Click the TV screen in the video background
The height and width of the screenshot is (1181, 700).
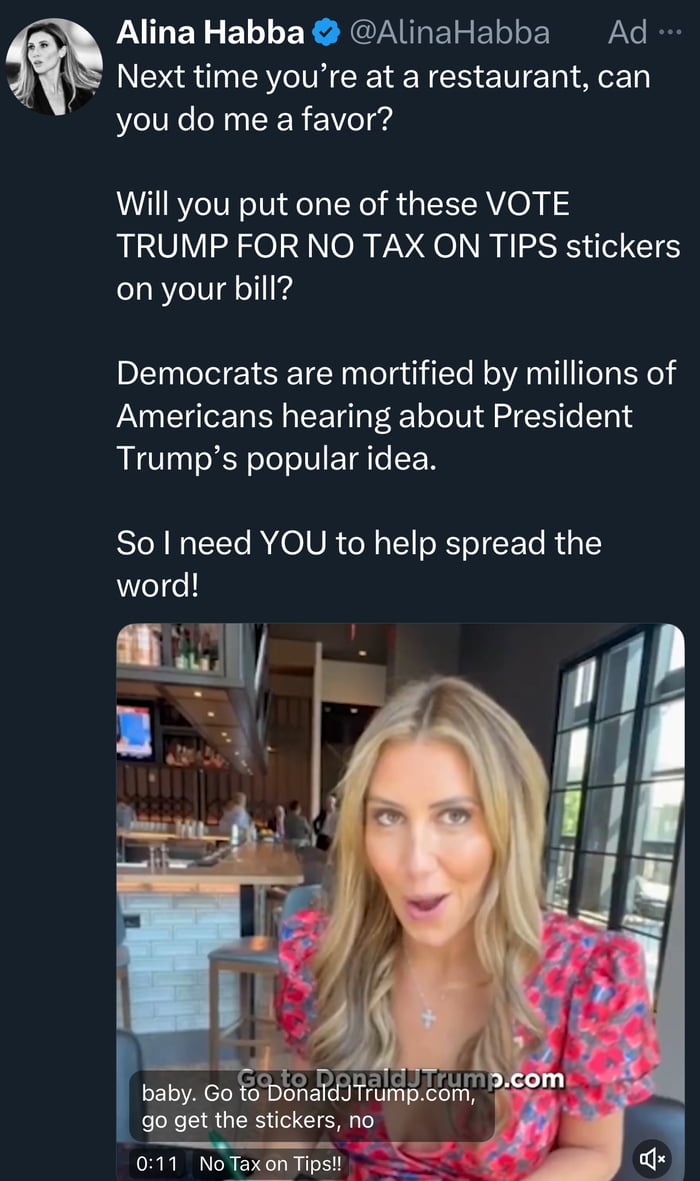pyautogui.click(x=135, y=731)
